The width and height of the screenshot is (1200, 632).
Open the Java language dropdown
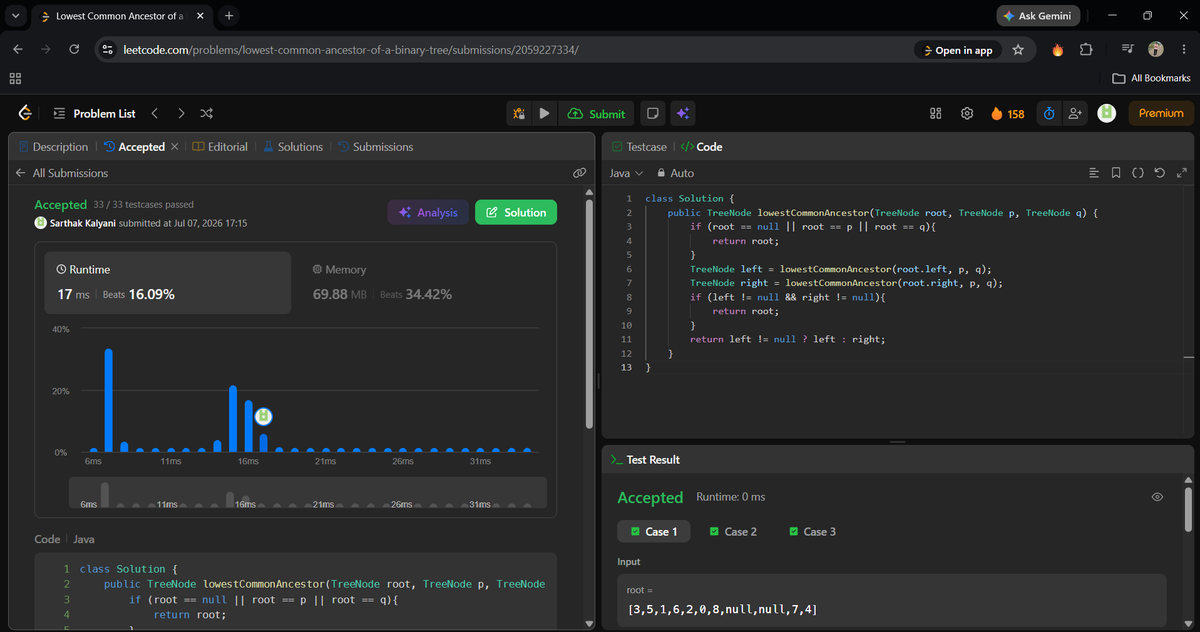625,173
